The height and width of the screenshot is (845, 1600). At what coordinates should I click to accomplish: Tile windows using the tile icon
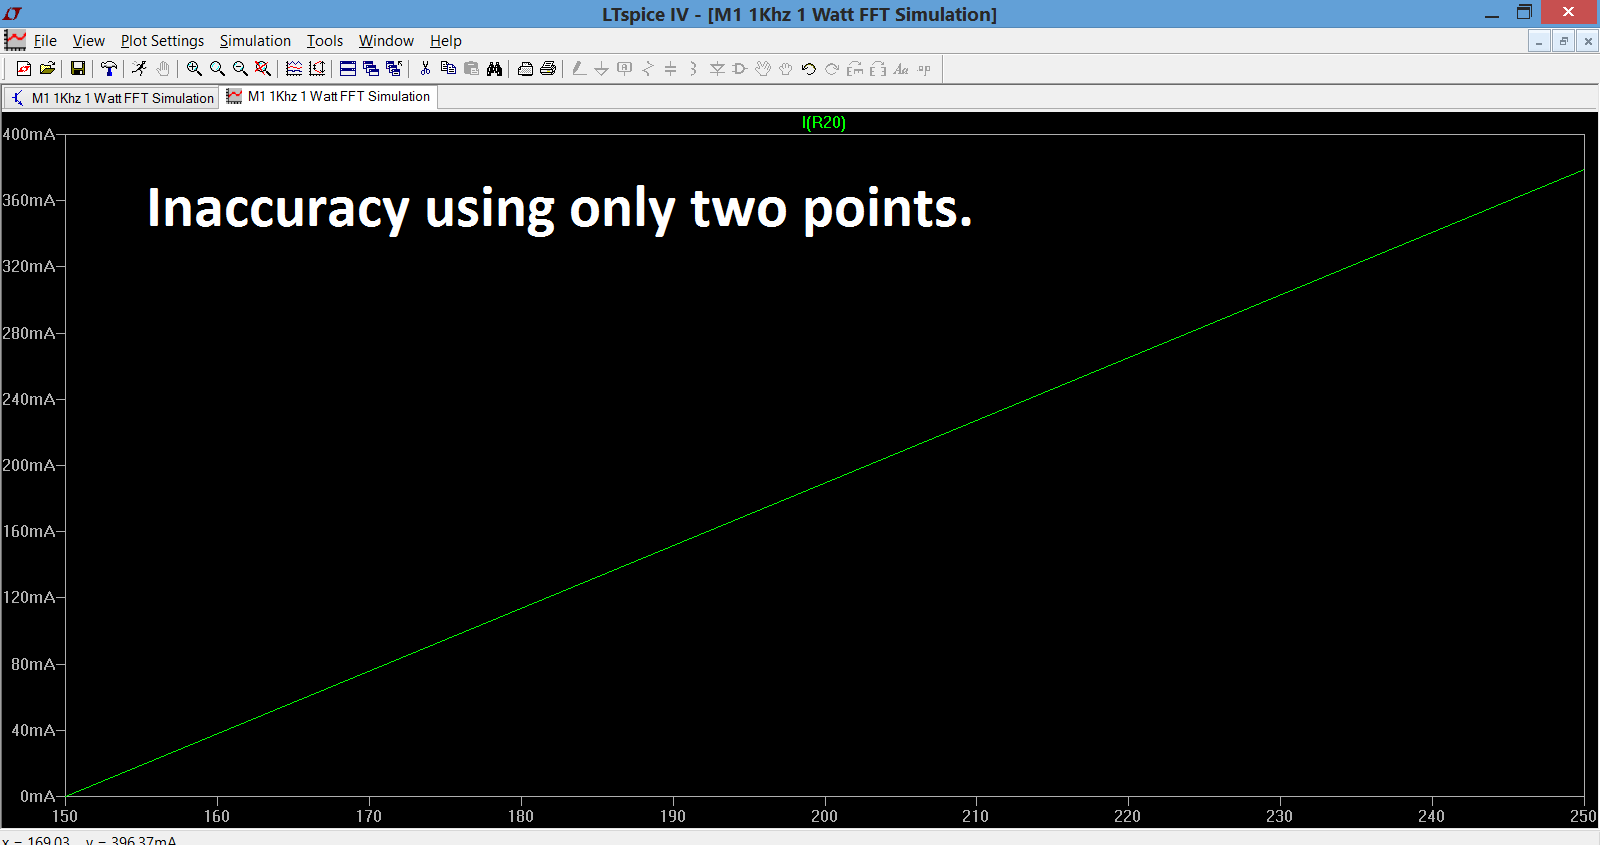click(348, 68)
